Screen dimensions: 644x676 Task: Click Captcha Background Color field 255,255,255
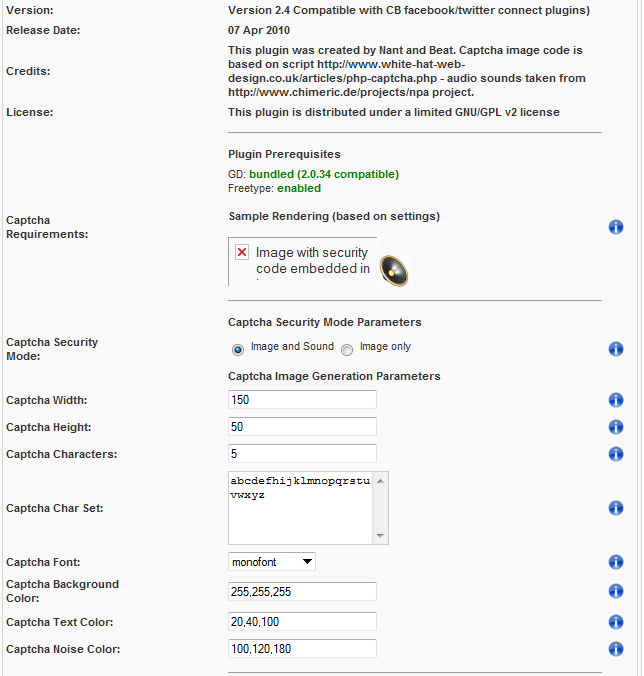[x=302, y=592]
